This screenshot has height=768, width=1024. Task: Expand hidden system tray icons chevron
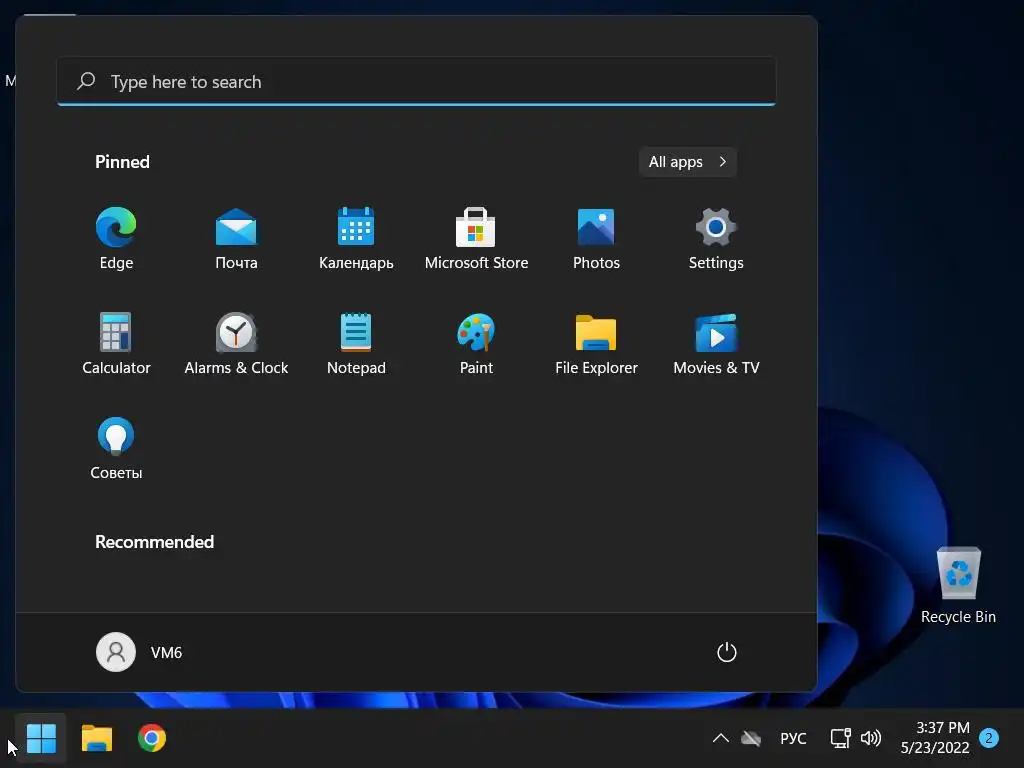point(720,738)
